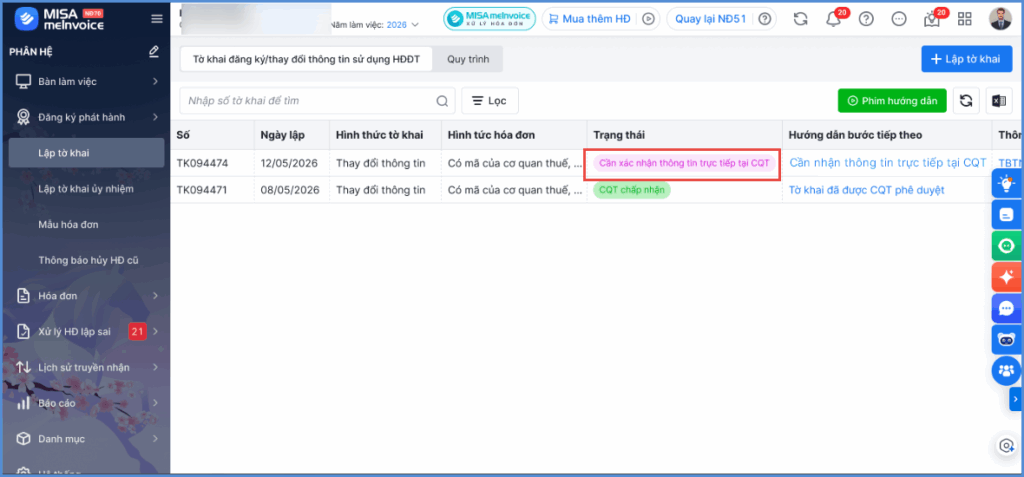This screenshot has height=477, width=1024.
Task: Open the notifications bell icon
Action: pyautogui.click(x=834, y=19)
